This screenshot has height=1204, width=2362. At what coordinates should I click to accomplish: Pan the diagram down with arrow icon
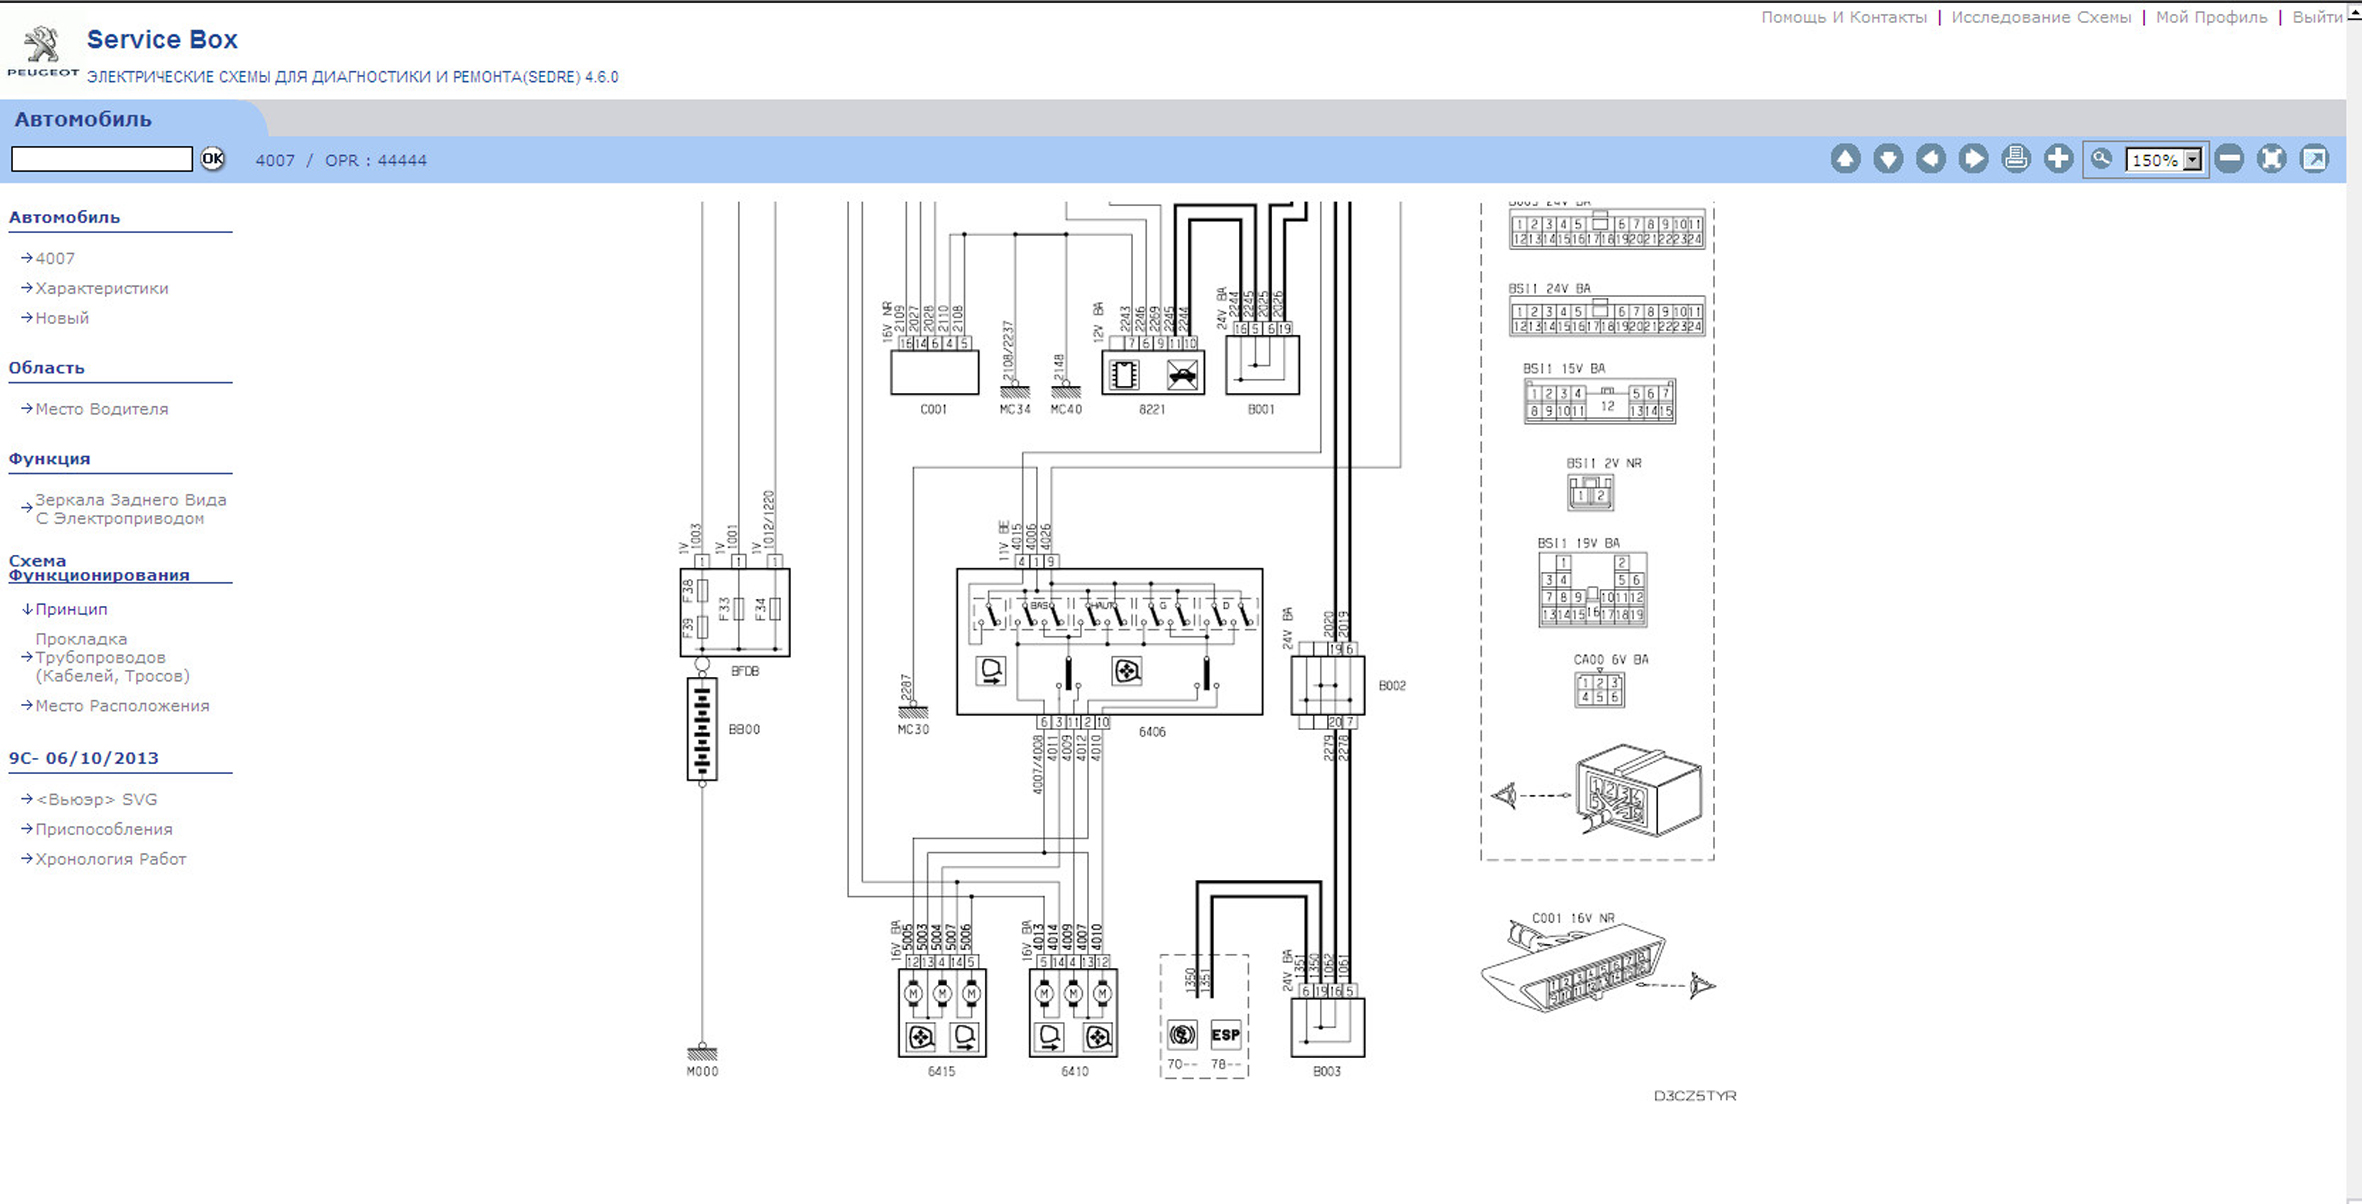click(x=1888, y=159)
